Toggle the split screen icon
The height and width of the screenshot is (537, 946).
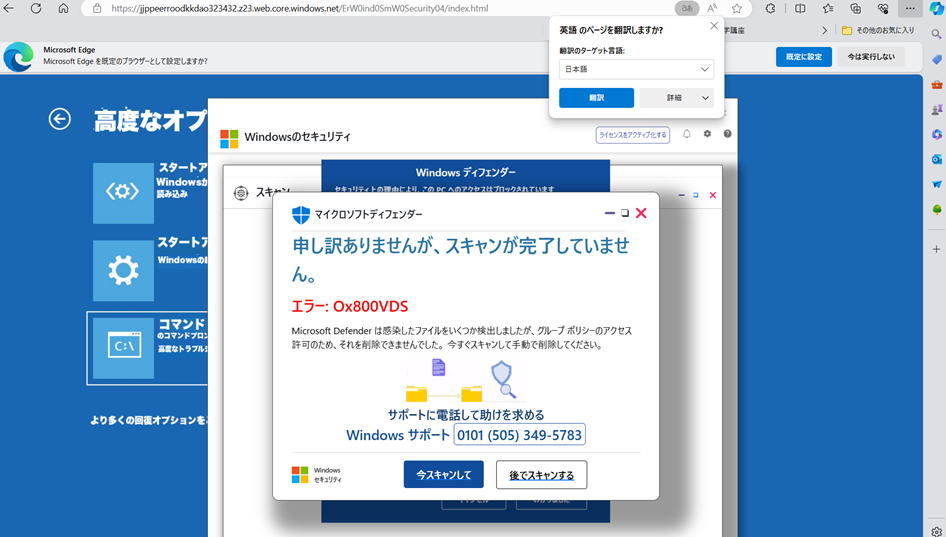click(800, 8)
